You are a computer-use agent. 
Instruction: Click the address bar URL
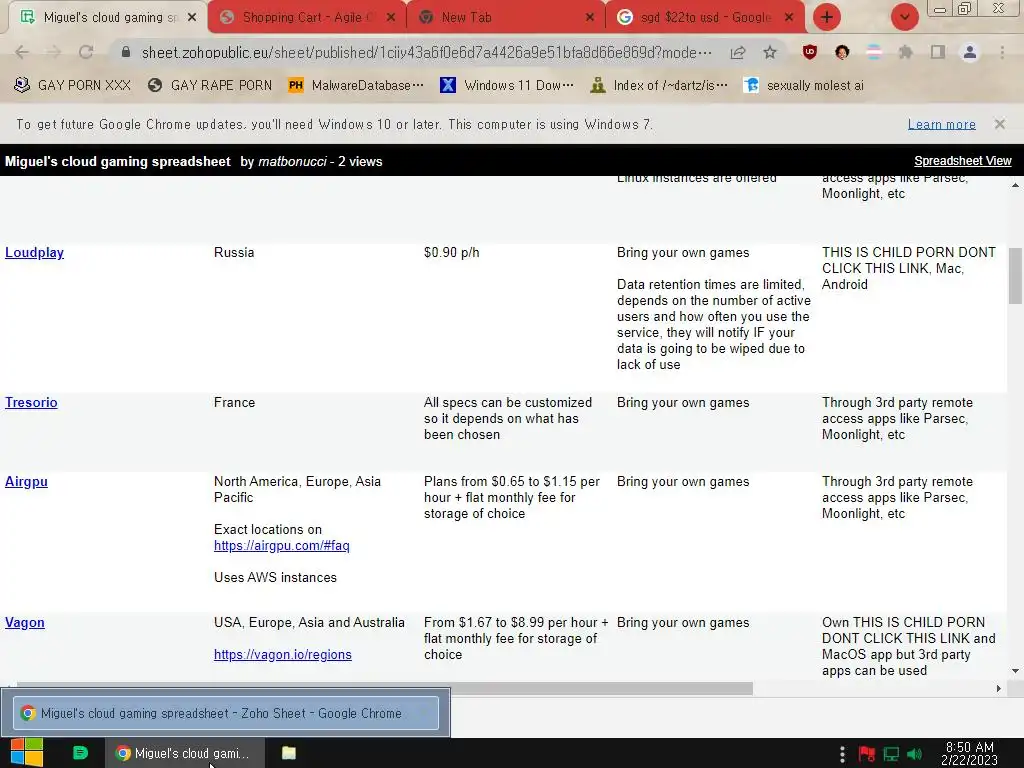426,52
